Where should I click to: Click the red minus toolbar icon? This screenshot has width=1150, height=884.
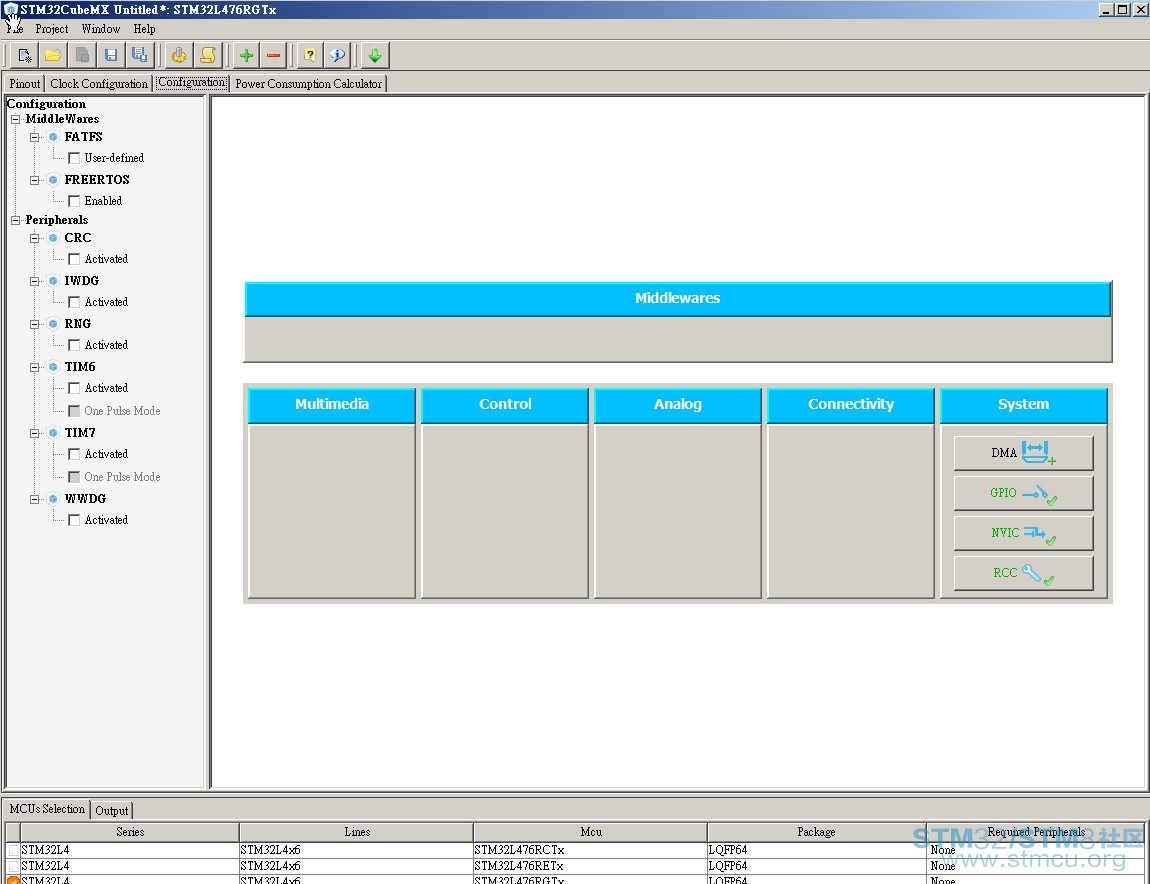click(274, 55)
